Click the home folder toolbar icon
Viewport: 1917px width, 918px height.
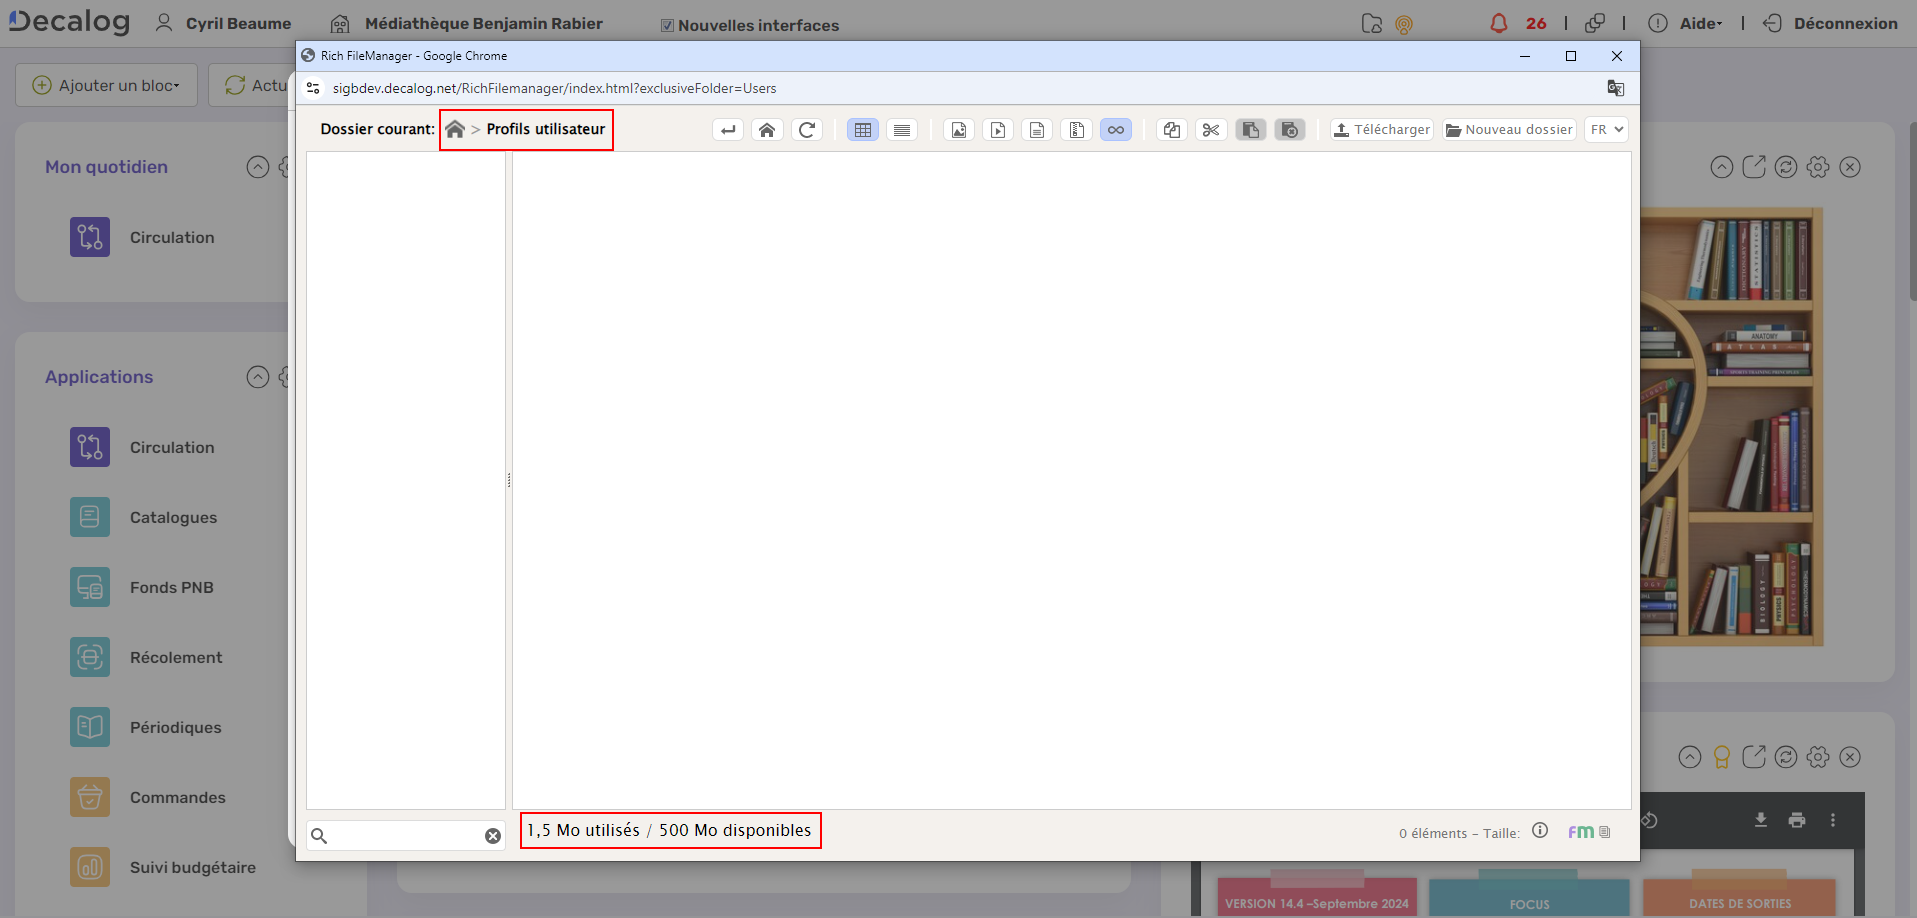[x=767, y=130]
